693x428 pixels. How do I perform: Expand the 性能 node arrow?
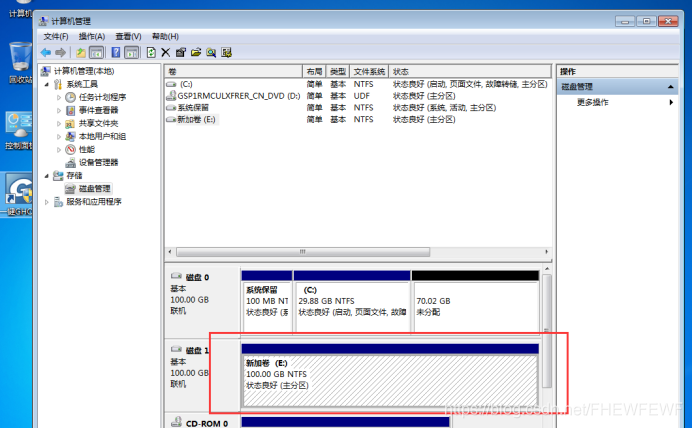tap(59, 149)
